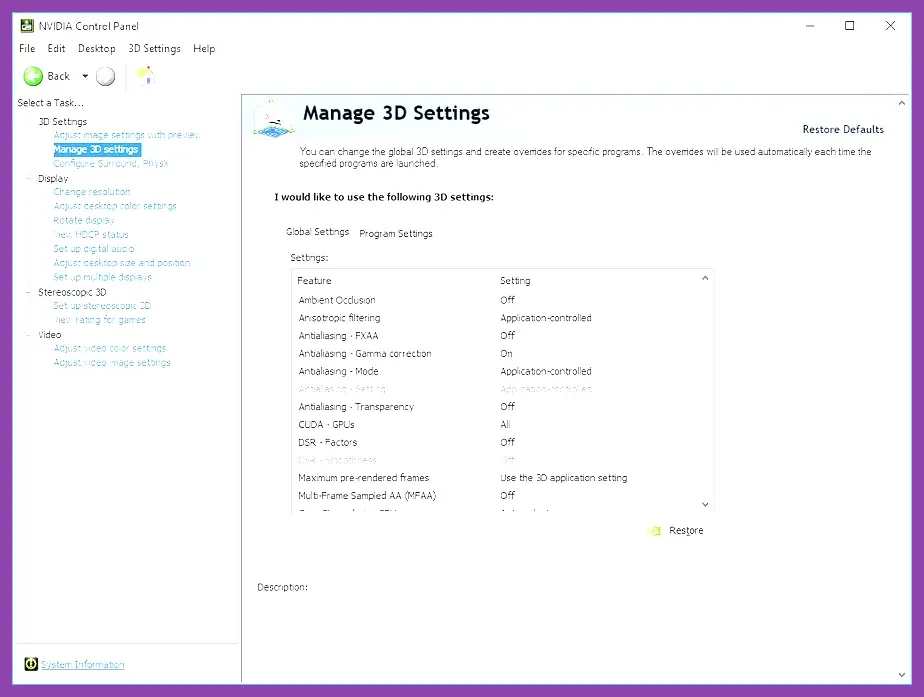This screenshot has height=697, width=924.
Task: Click the Gamma correction 'On' value
Action: tap(506, 354)
